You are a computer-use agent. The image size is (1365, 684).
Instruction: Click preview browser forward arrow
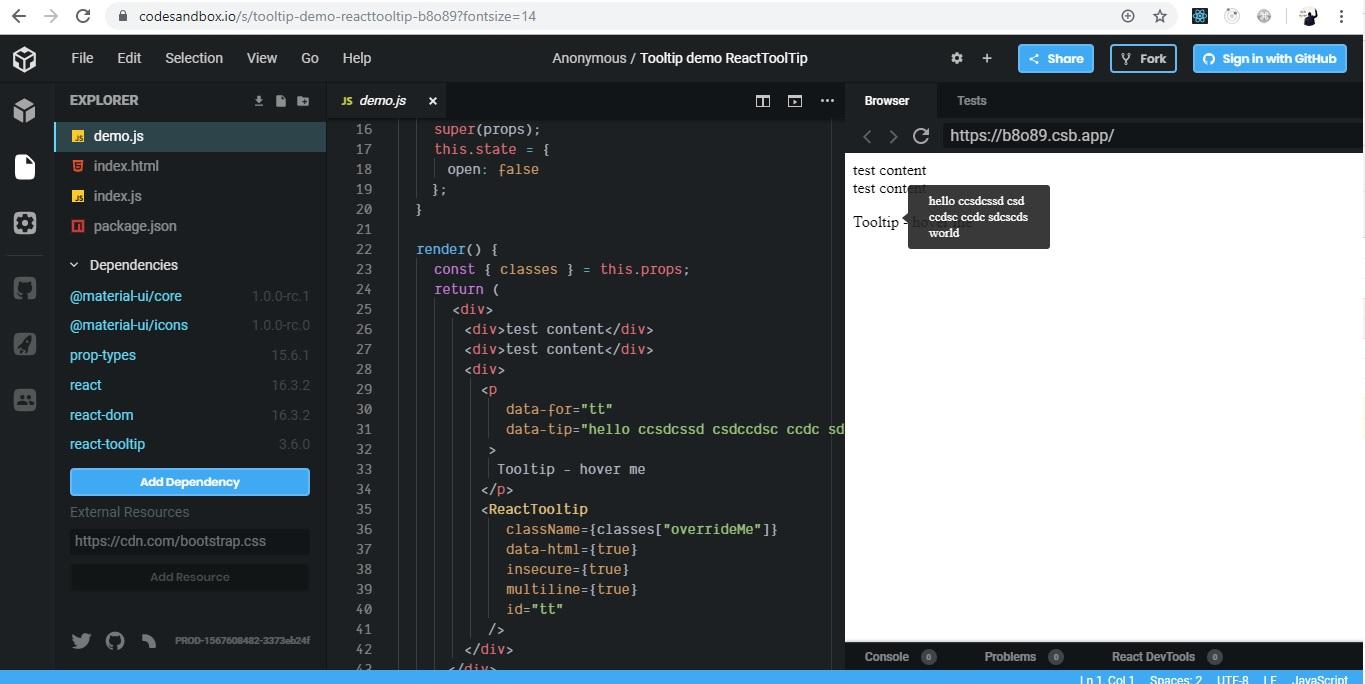893,136
